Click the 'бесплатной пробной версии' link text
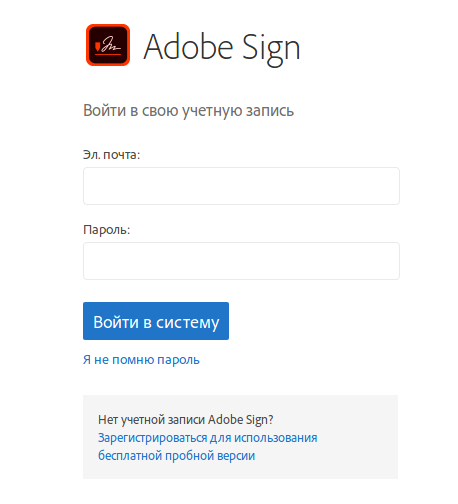The image size is (458, 504). [x=176, y=455]
